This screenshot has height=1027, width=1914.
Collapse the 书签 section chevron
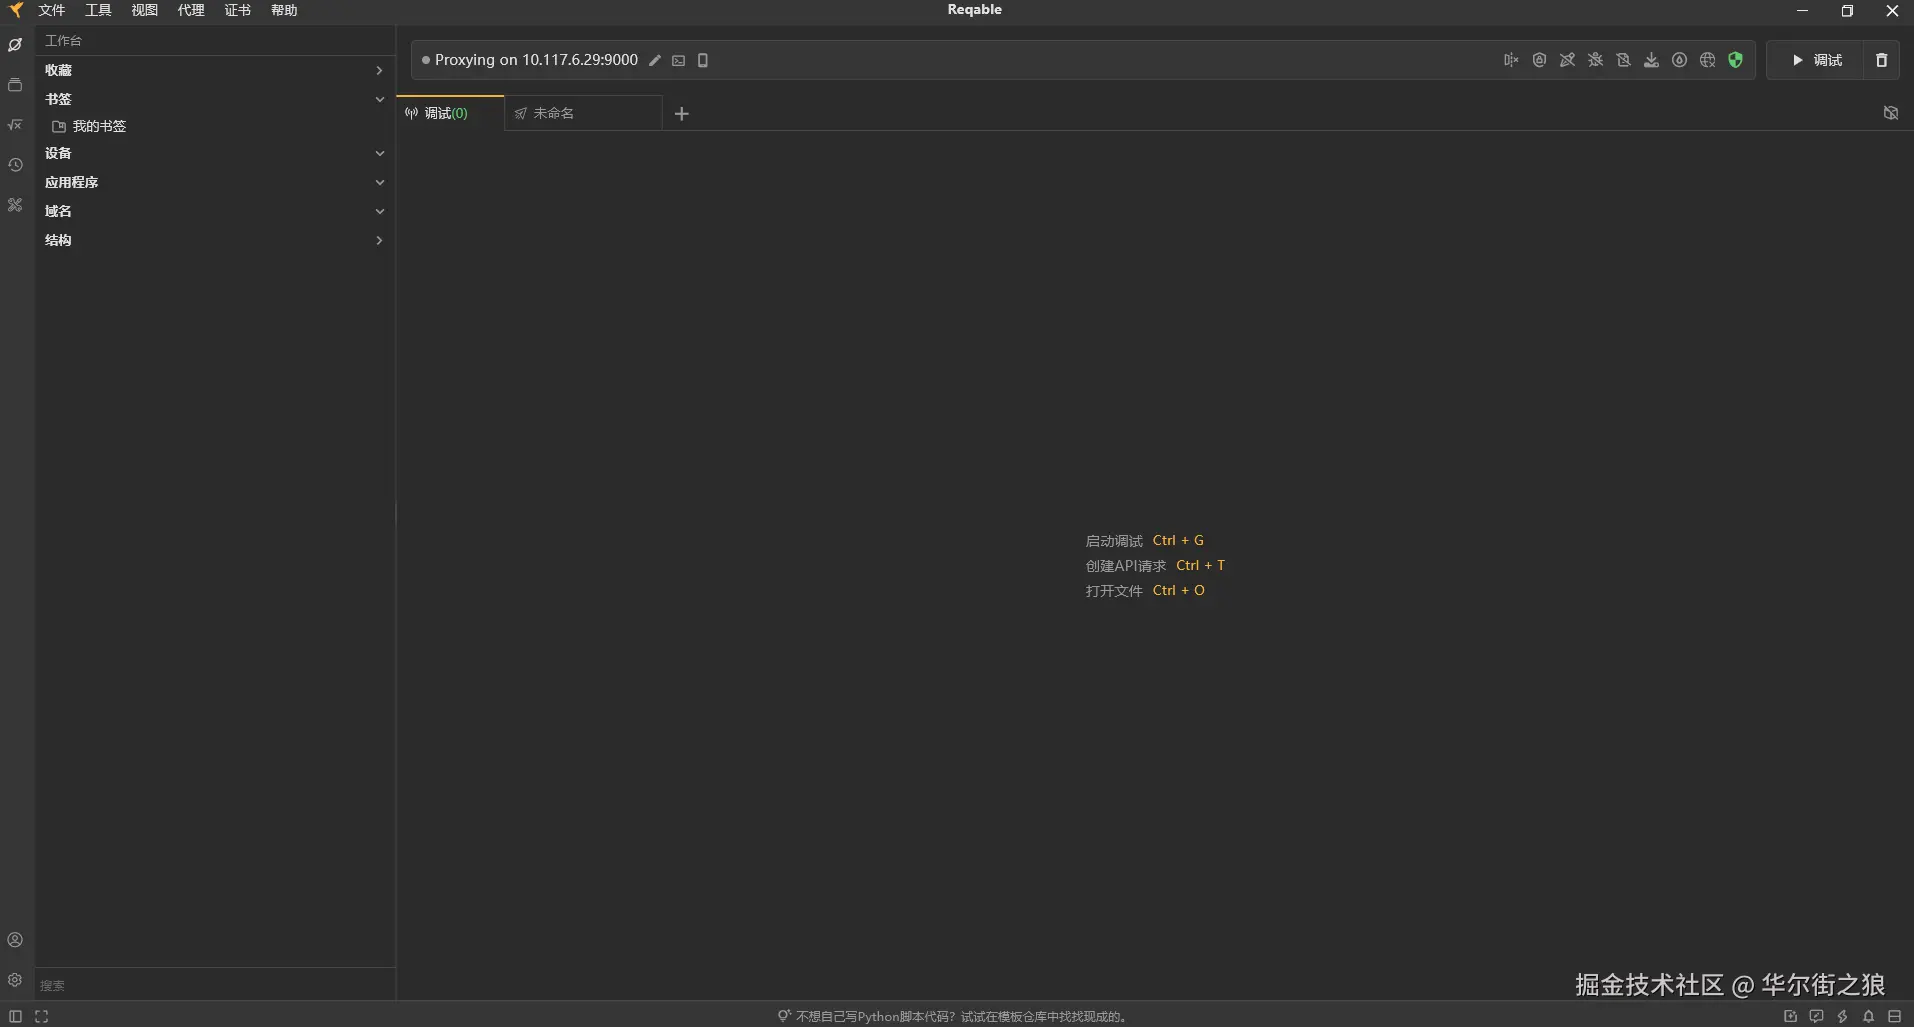pyautogui.click(x=379, y=99)
